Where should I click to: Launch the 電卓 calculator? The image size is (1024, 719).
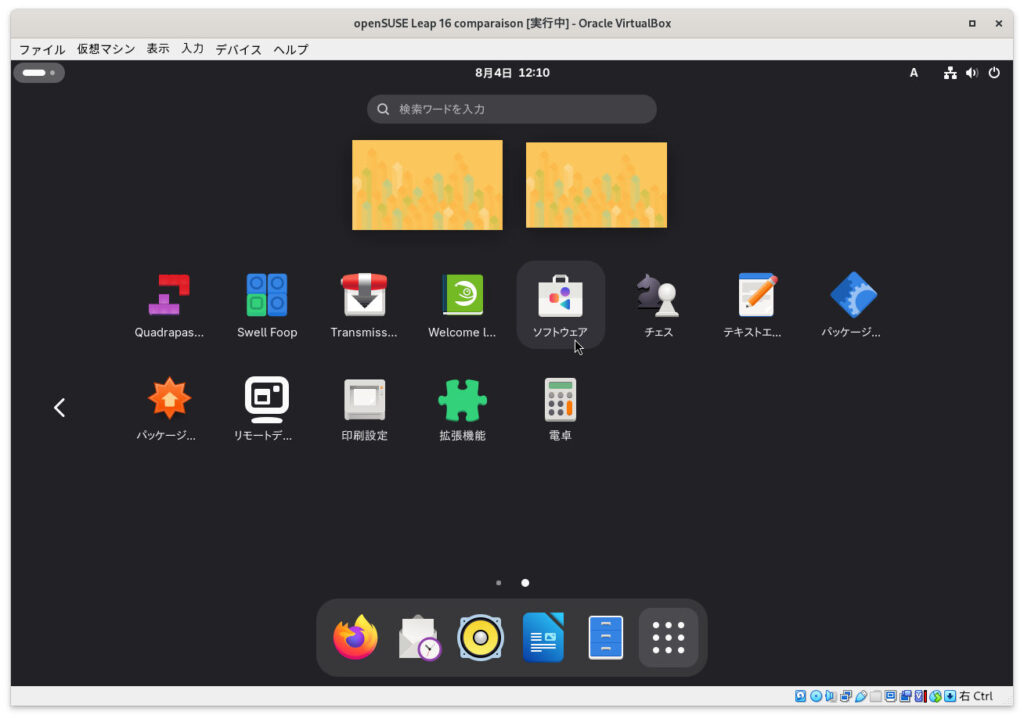coord(560,409)
